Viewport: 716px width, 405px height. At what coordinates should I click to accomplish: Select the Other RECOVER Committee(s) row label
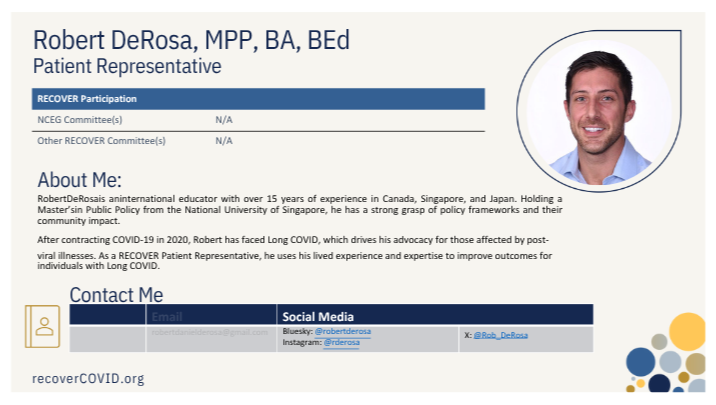[101, 141]
